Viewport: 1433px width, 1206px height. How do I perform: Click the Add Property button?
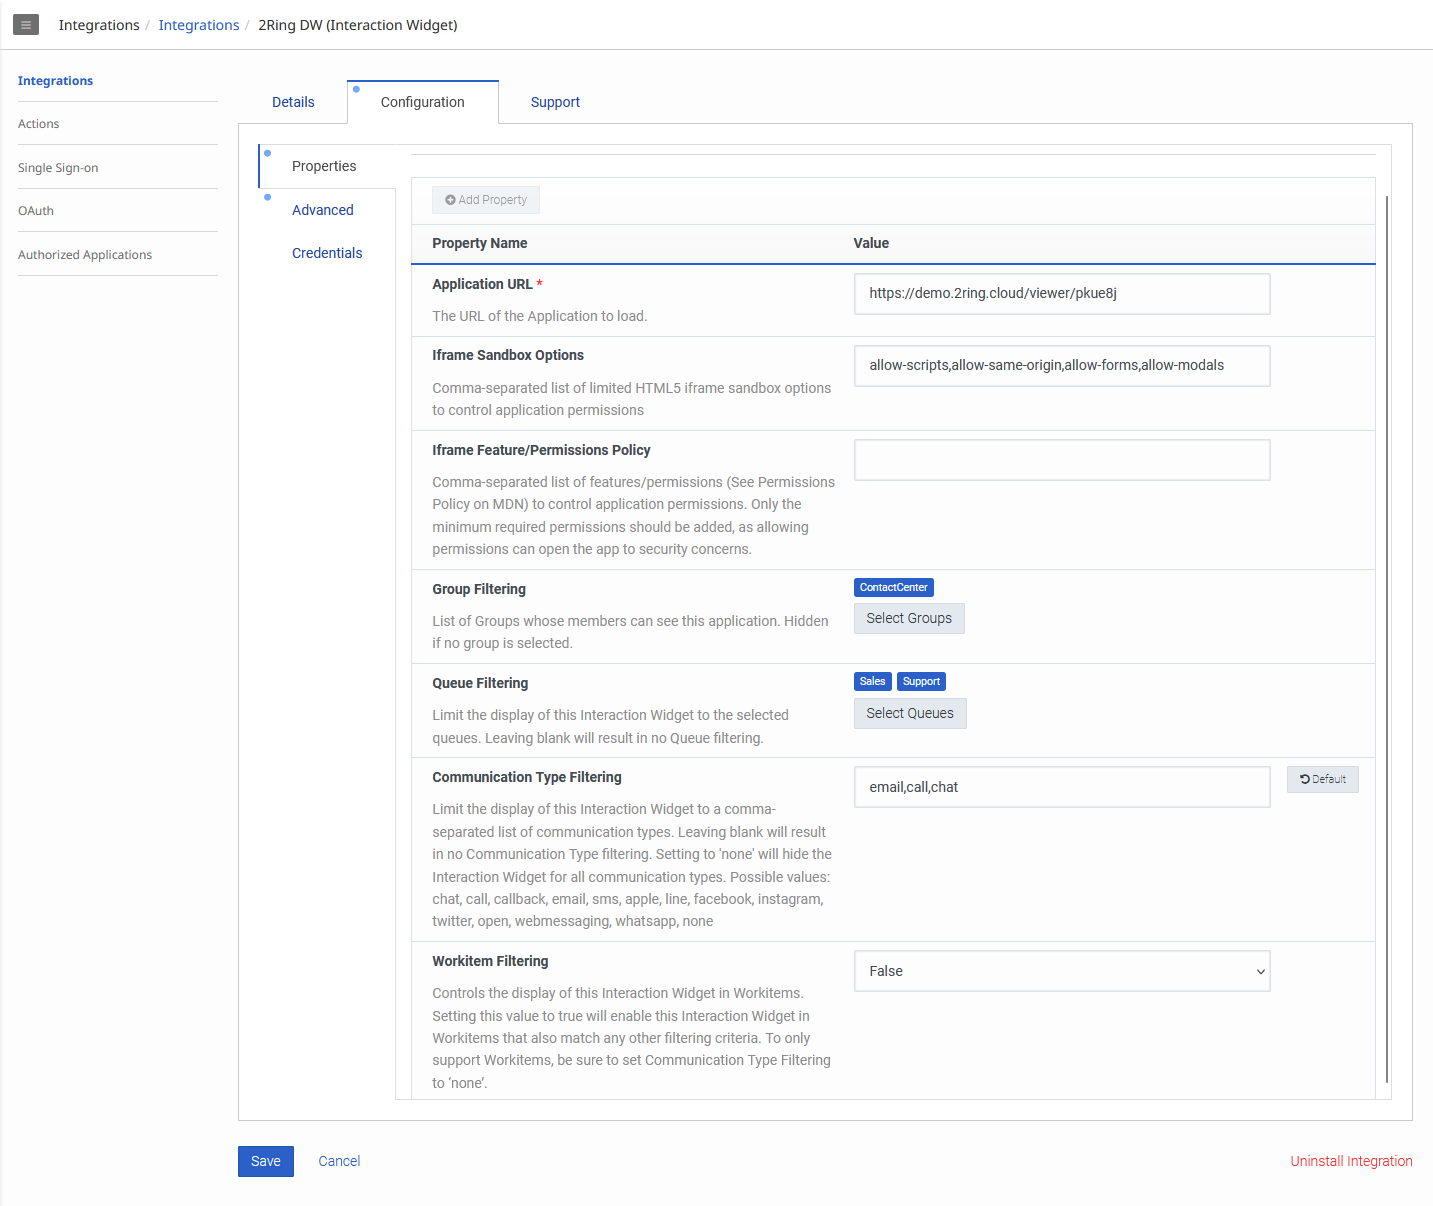click(486, 200)
